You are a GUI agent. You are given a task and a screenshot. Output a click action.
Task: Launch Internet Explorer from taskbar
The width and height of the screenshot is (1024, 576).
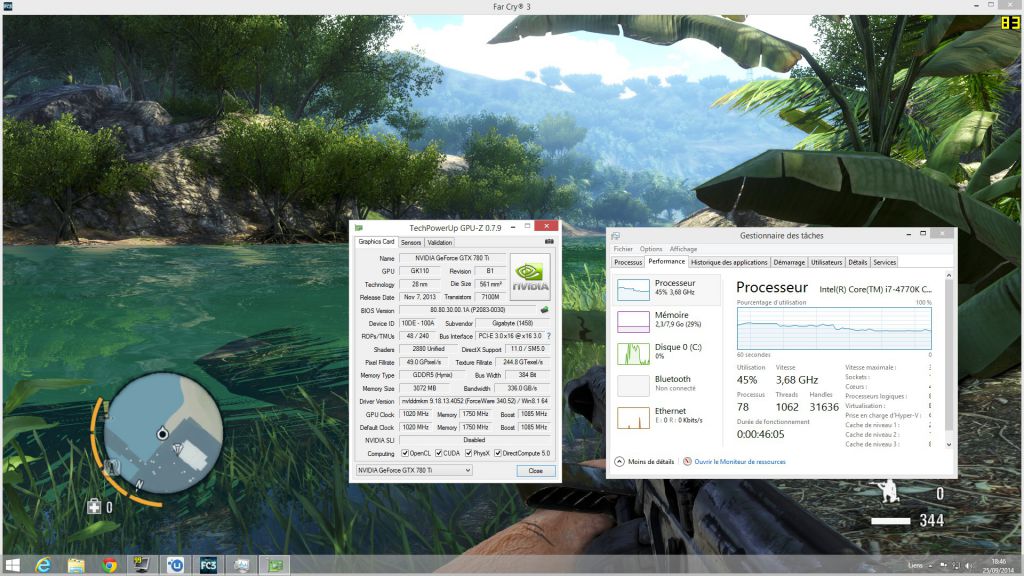tap(43, 566)
